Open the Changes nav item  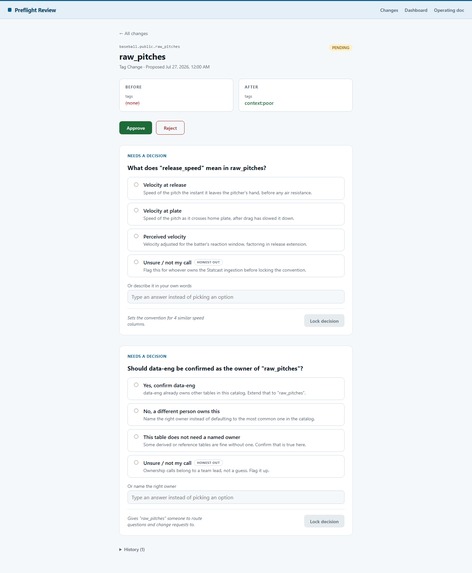click(389, 10)
